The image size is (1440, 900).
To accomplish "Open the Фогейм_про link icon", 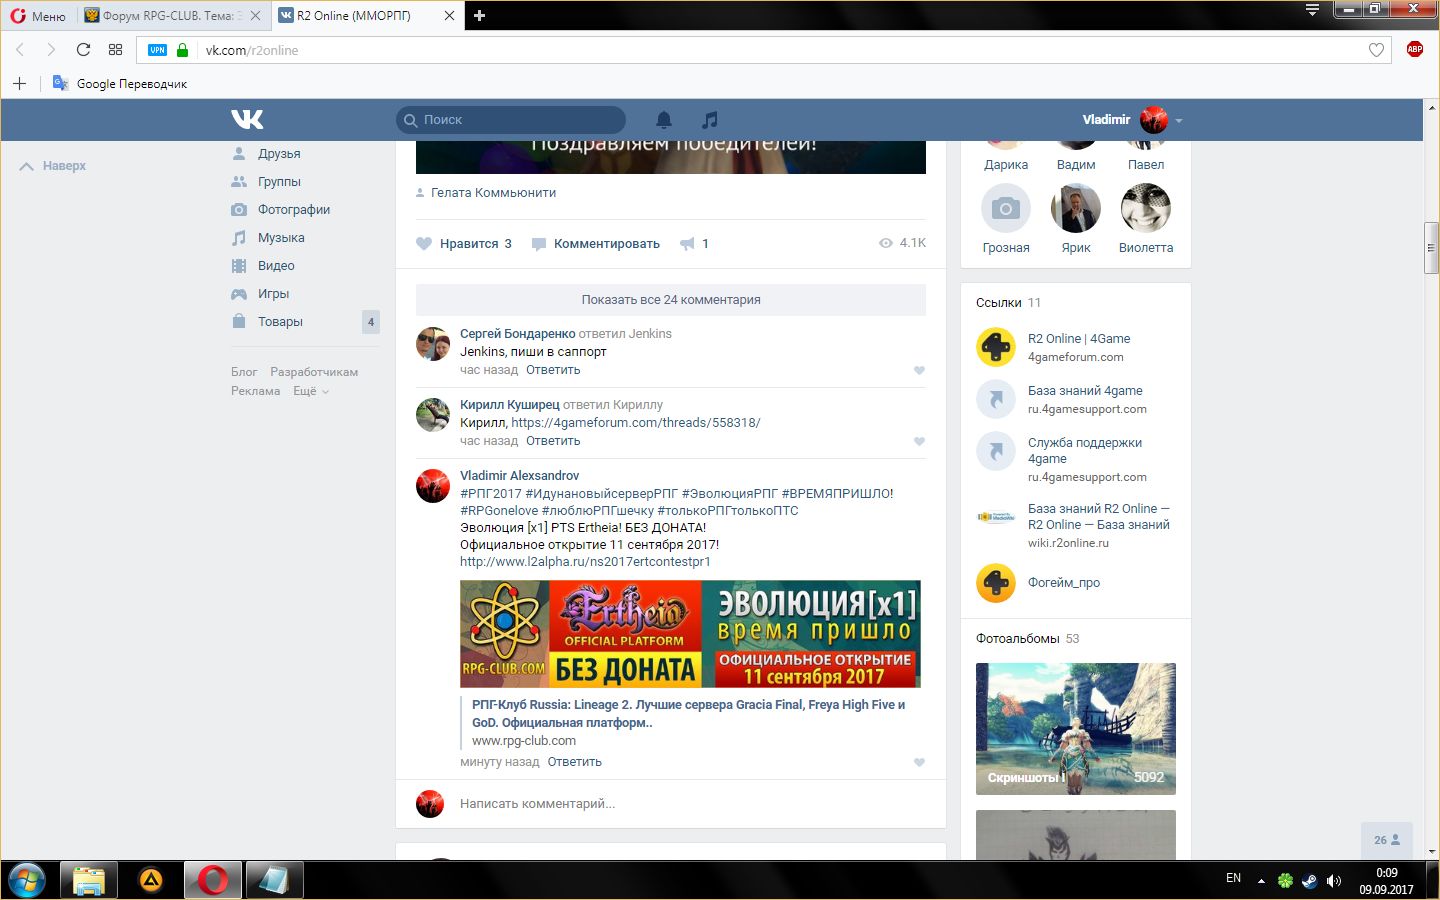I will pyautogui.click(x=996, y=583).
